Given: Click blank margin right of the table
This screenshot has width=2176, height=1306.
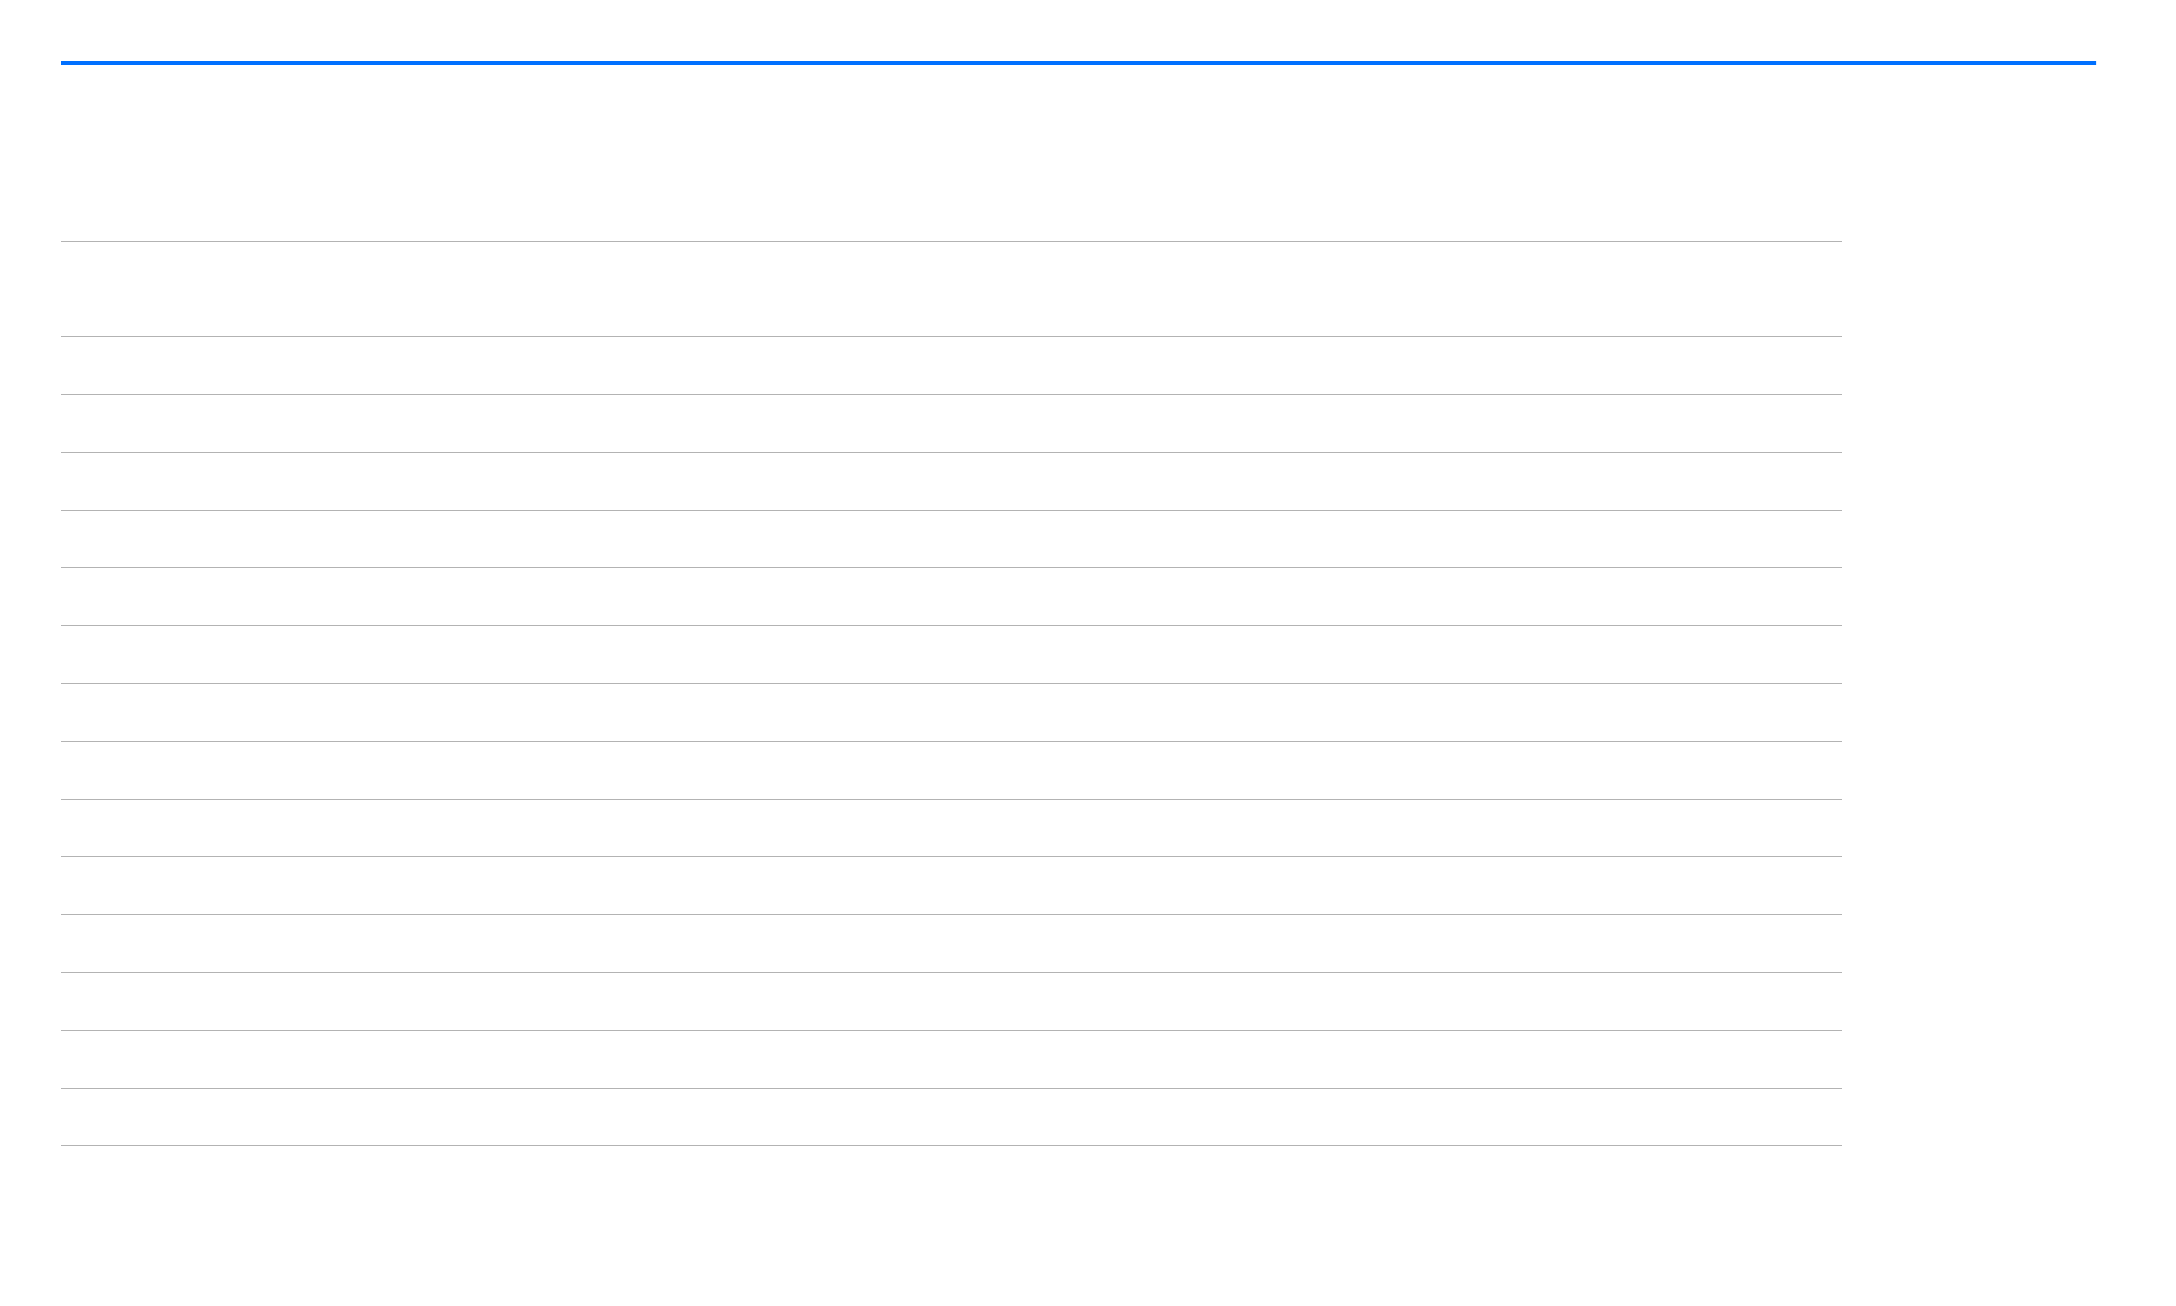Looking at the screenshot, I should tap(2009, 693).
